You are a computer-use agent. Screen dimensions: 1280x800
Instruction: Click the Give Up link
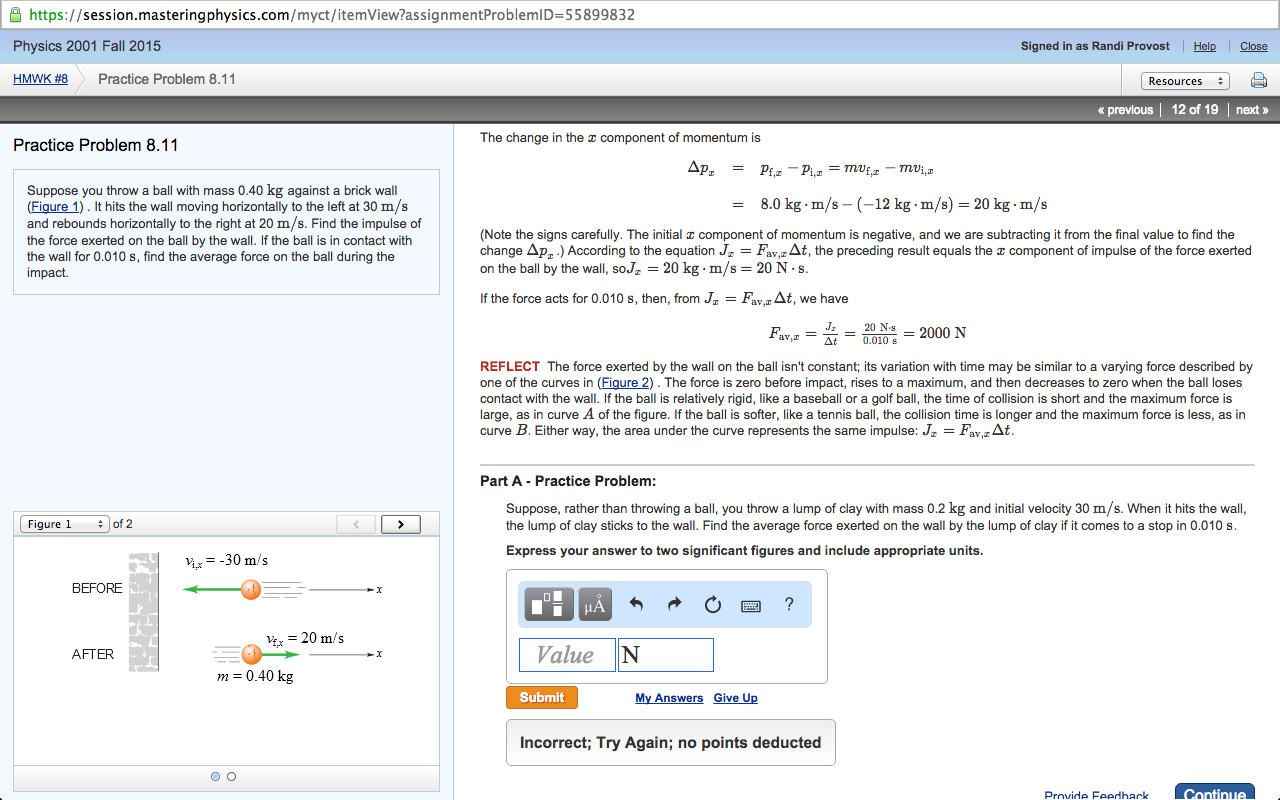point(735,697)
